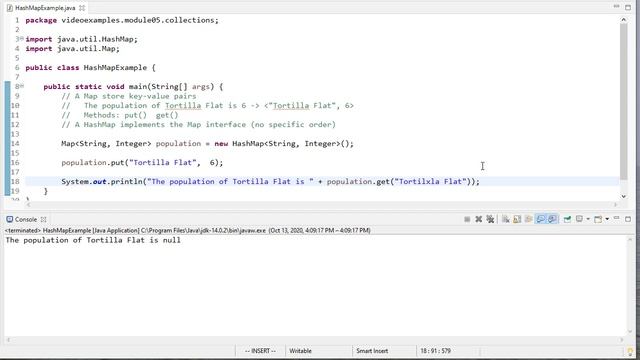Click the Map<String, Integer> population declaration line
640x360 pixels.
[207, 144]
